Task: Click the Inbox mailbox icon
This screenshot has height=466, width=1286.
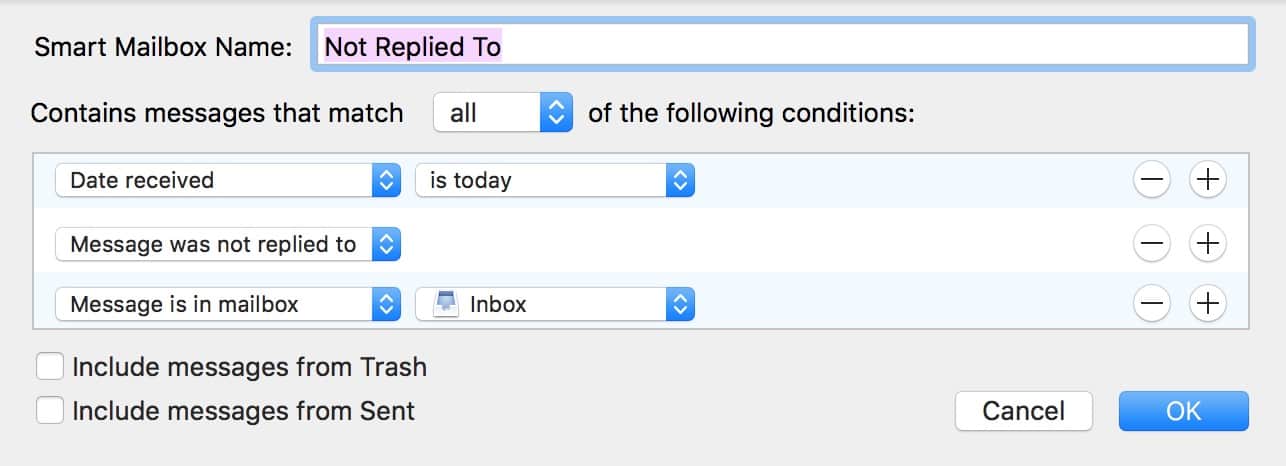Action: click(x=446, y=304)
